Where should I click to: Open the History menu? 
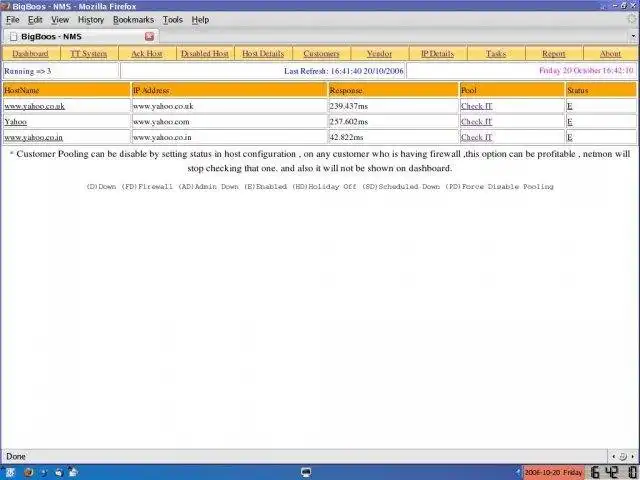91,20
